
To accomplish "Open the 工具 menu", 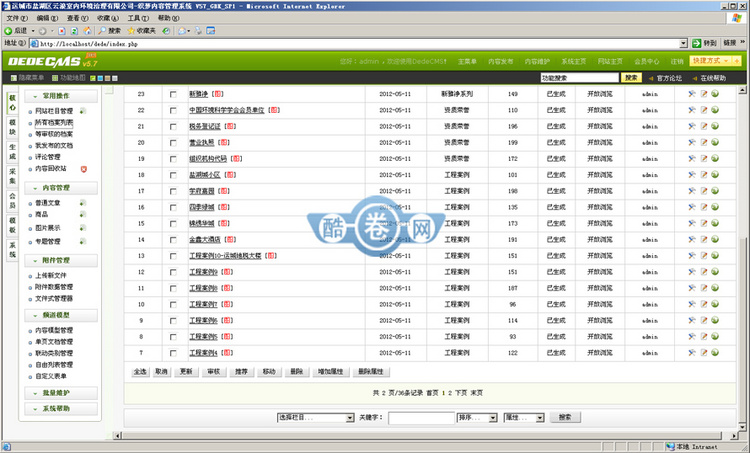I will tap(138, 18).
